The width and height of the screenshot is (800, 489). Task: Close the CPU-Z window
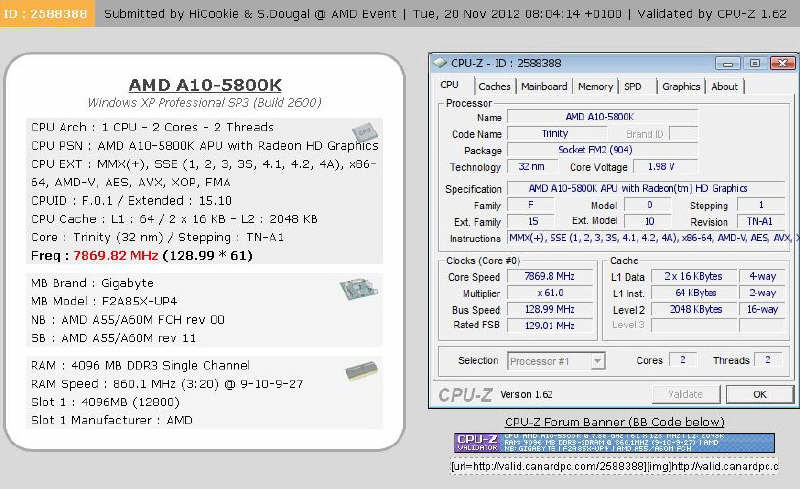coord(782,63)
